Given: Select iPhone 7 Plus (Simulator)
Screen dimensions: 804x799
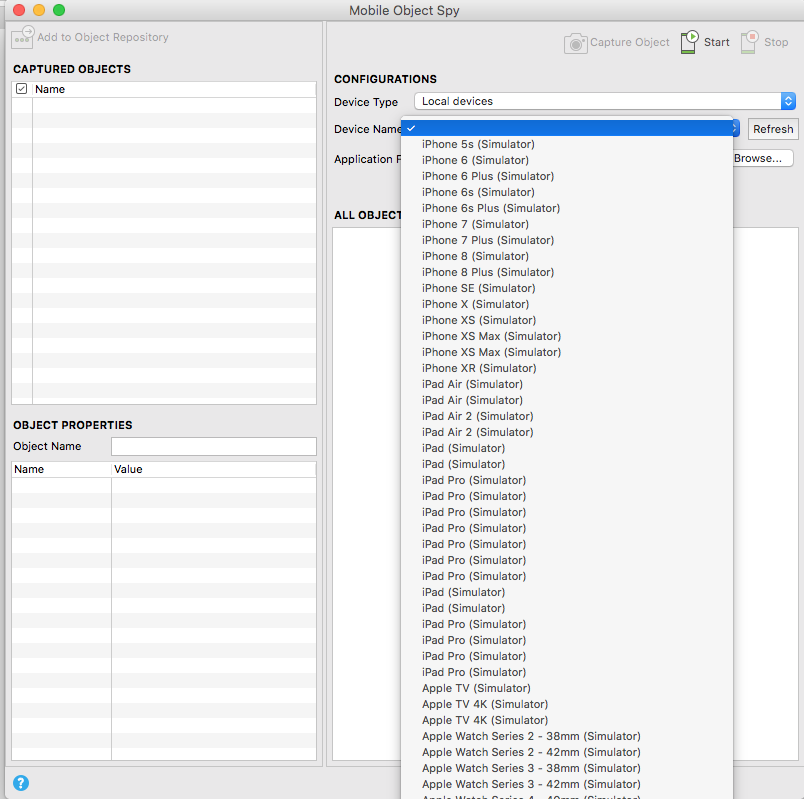Looking at the screenshot, I should click(567, 240).
